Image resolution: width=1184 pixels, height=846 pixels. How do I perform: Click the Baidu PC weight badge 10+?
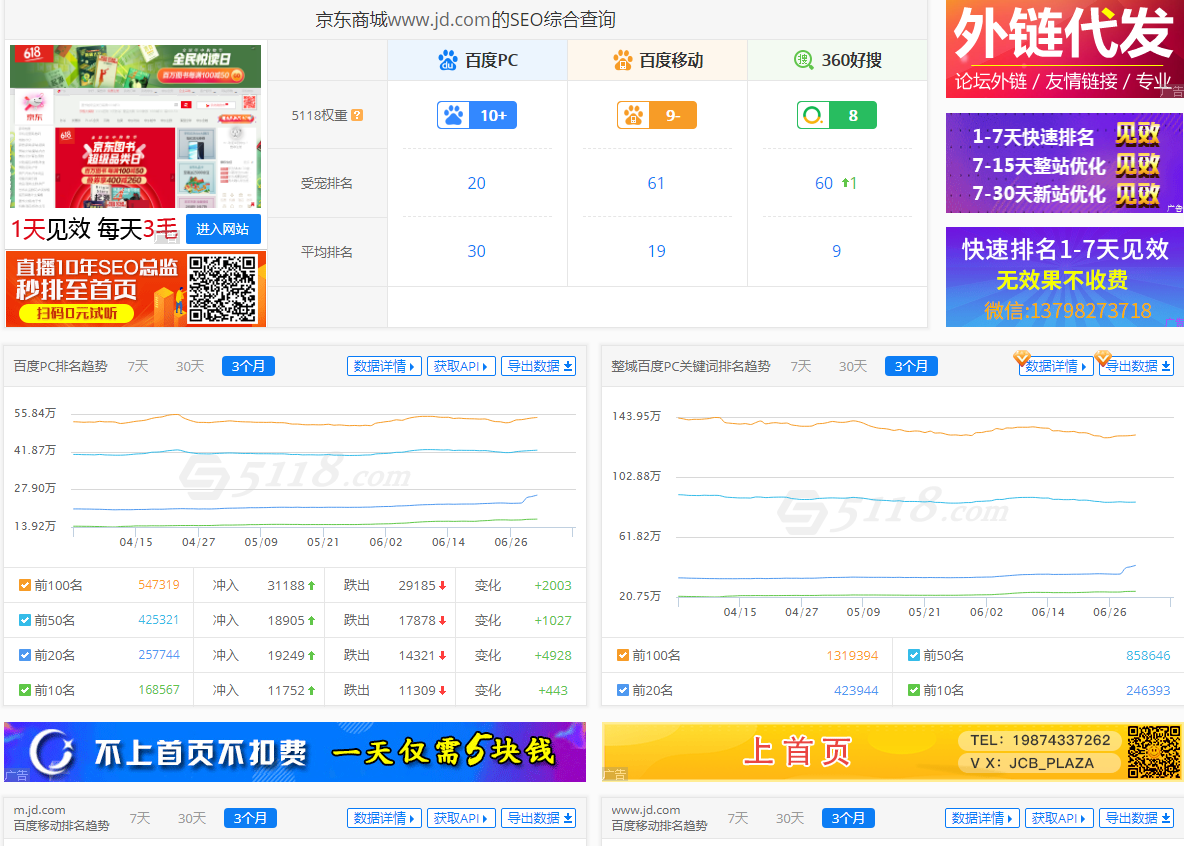tap(477, 115)
